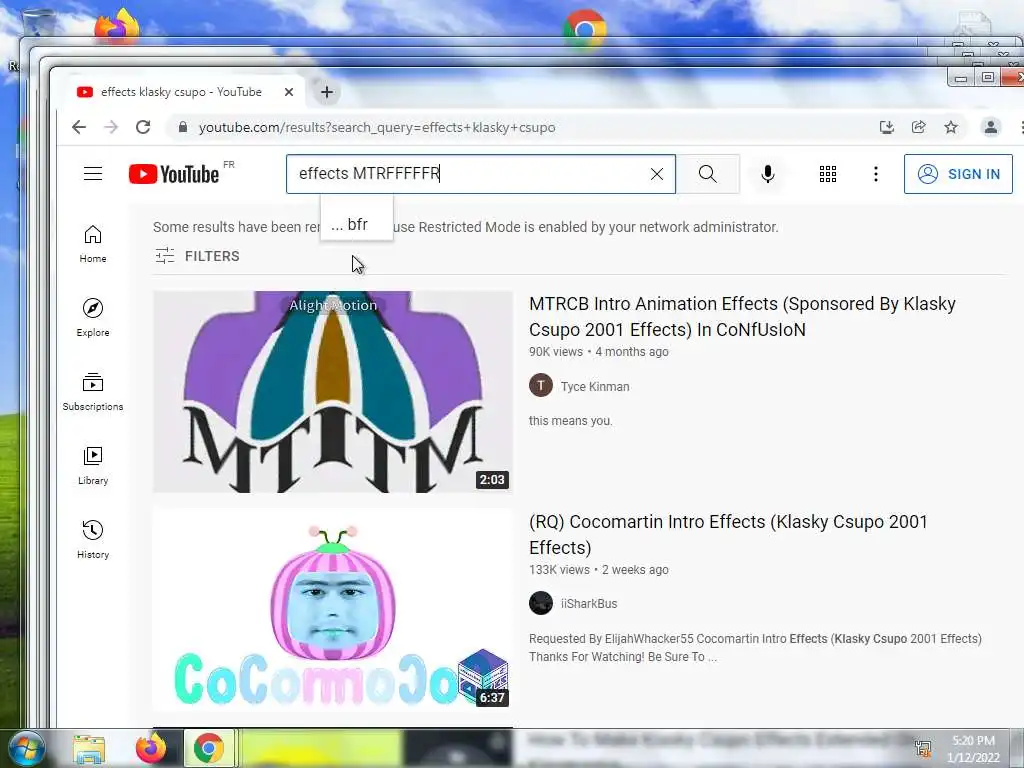Open Explore in the sidebar
The width and height of the screenshot is (1024, 768).
[x=93, y=317]
